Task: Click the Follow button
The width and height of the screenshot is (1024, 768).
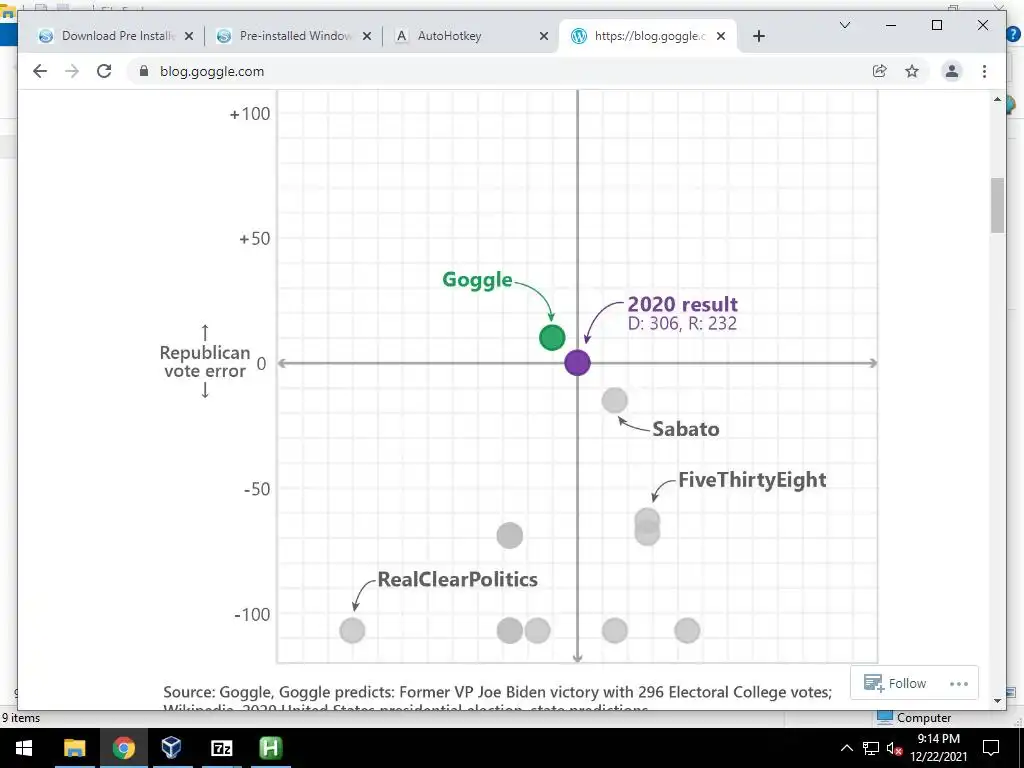Action: (895, 683)
